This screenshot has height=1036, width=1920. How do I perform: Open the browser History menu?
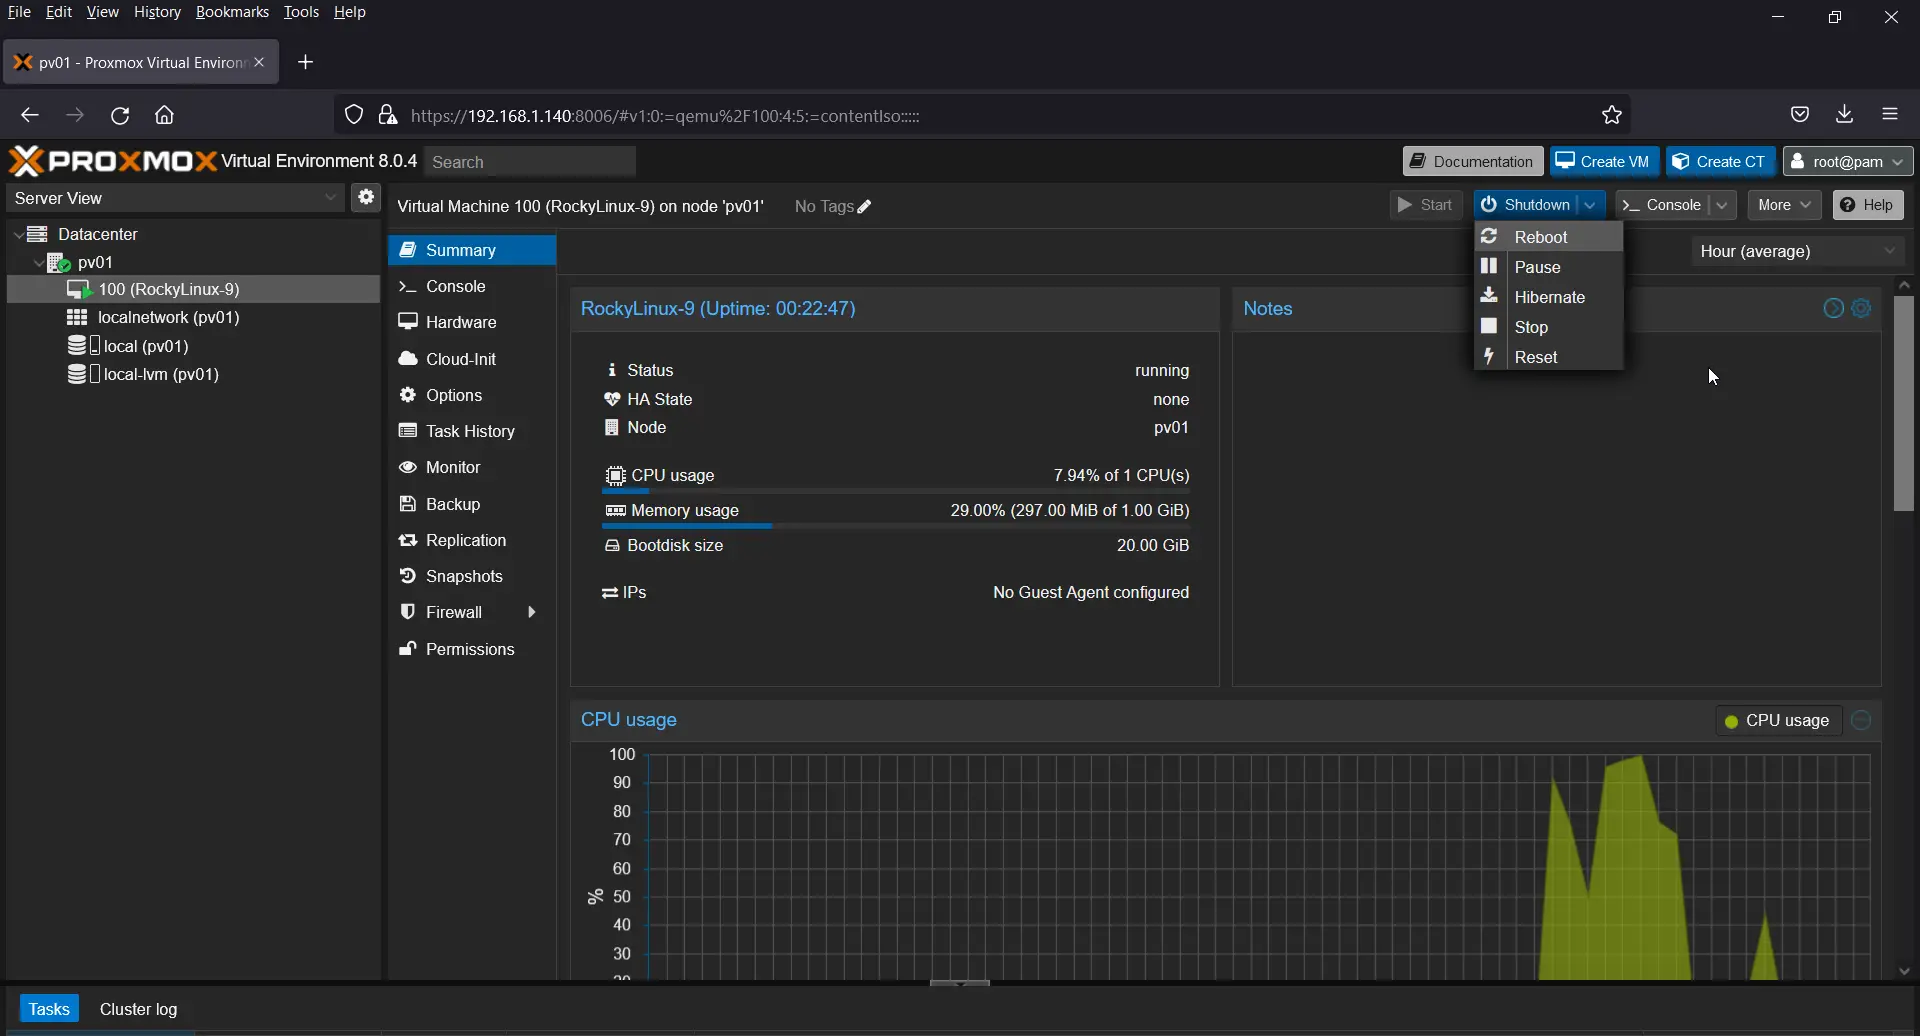click(x=157, y=13)
